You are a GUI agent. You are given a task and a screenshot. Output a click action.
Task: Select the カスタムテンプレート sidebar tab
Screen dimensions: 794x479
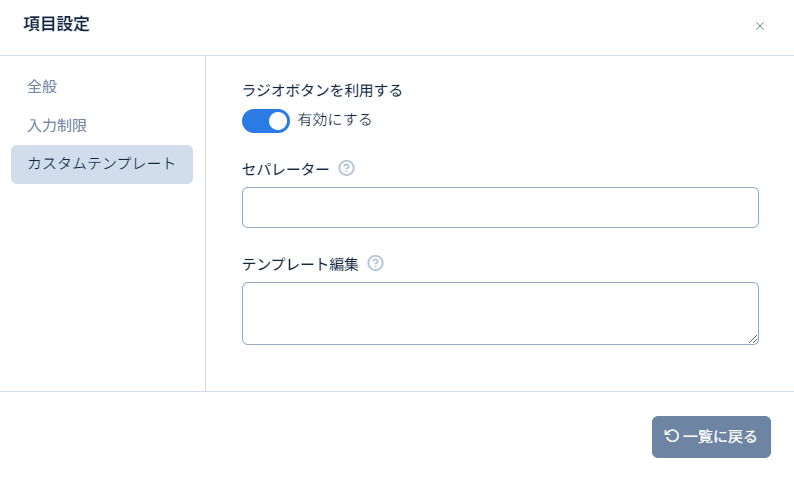(x=102, y=164)
